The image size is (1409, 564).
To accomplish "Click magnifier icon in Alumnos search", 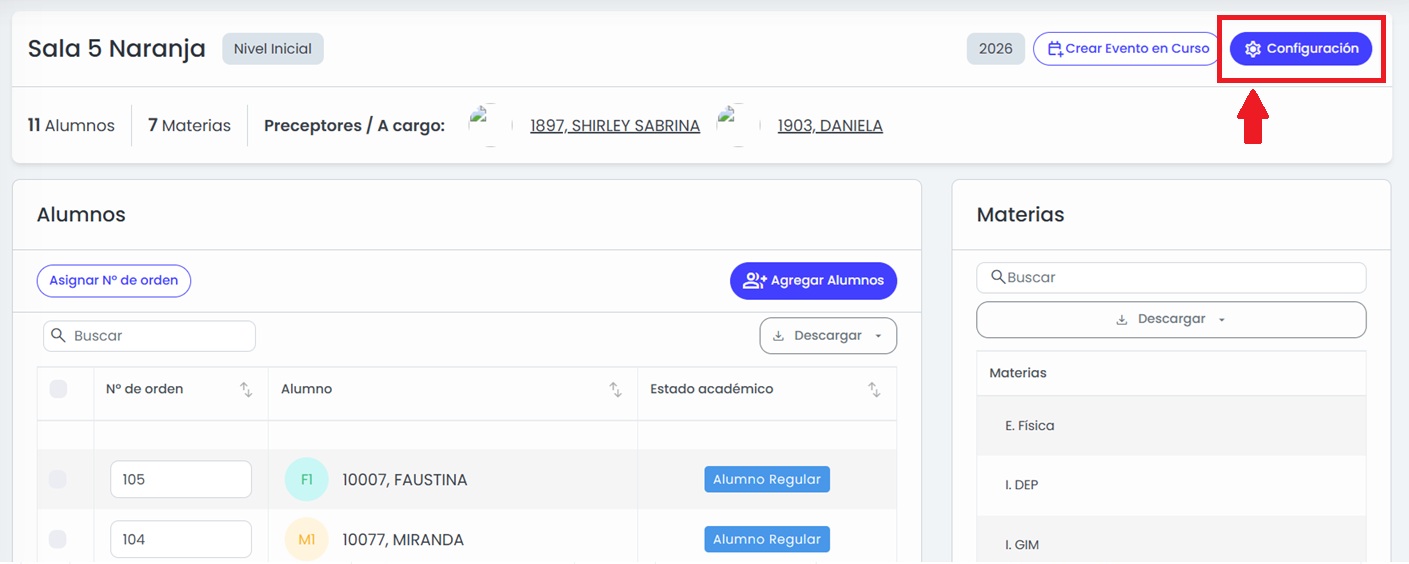I will coord(59,336).
